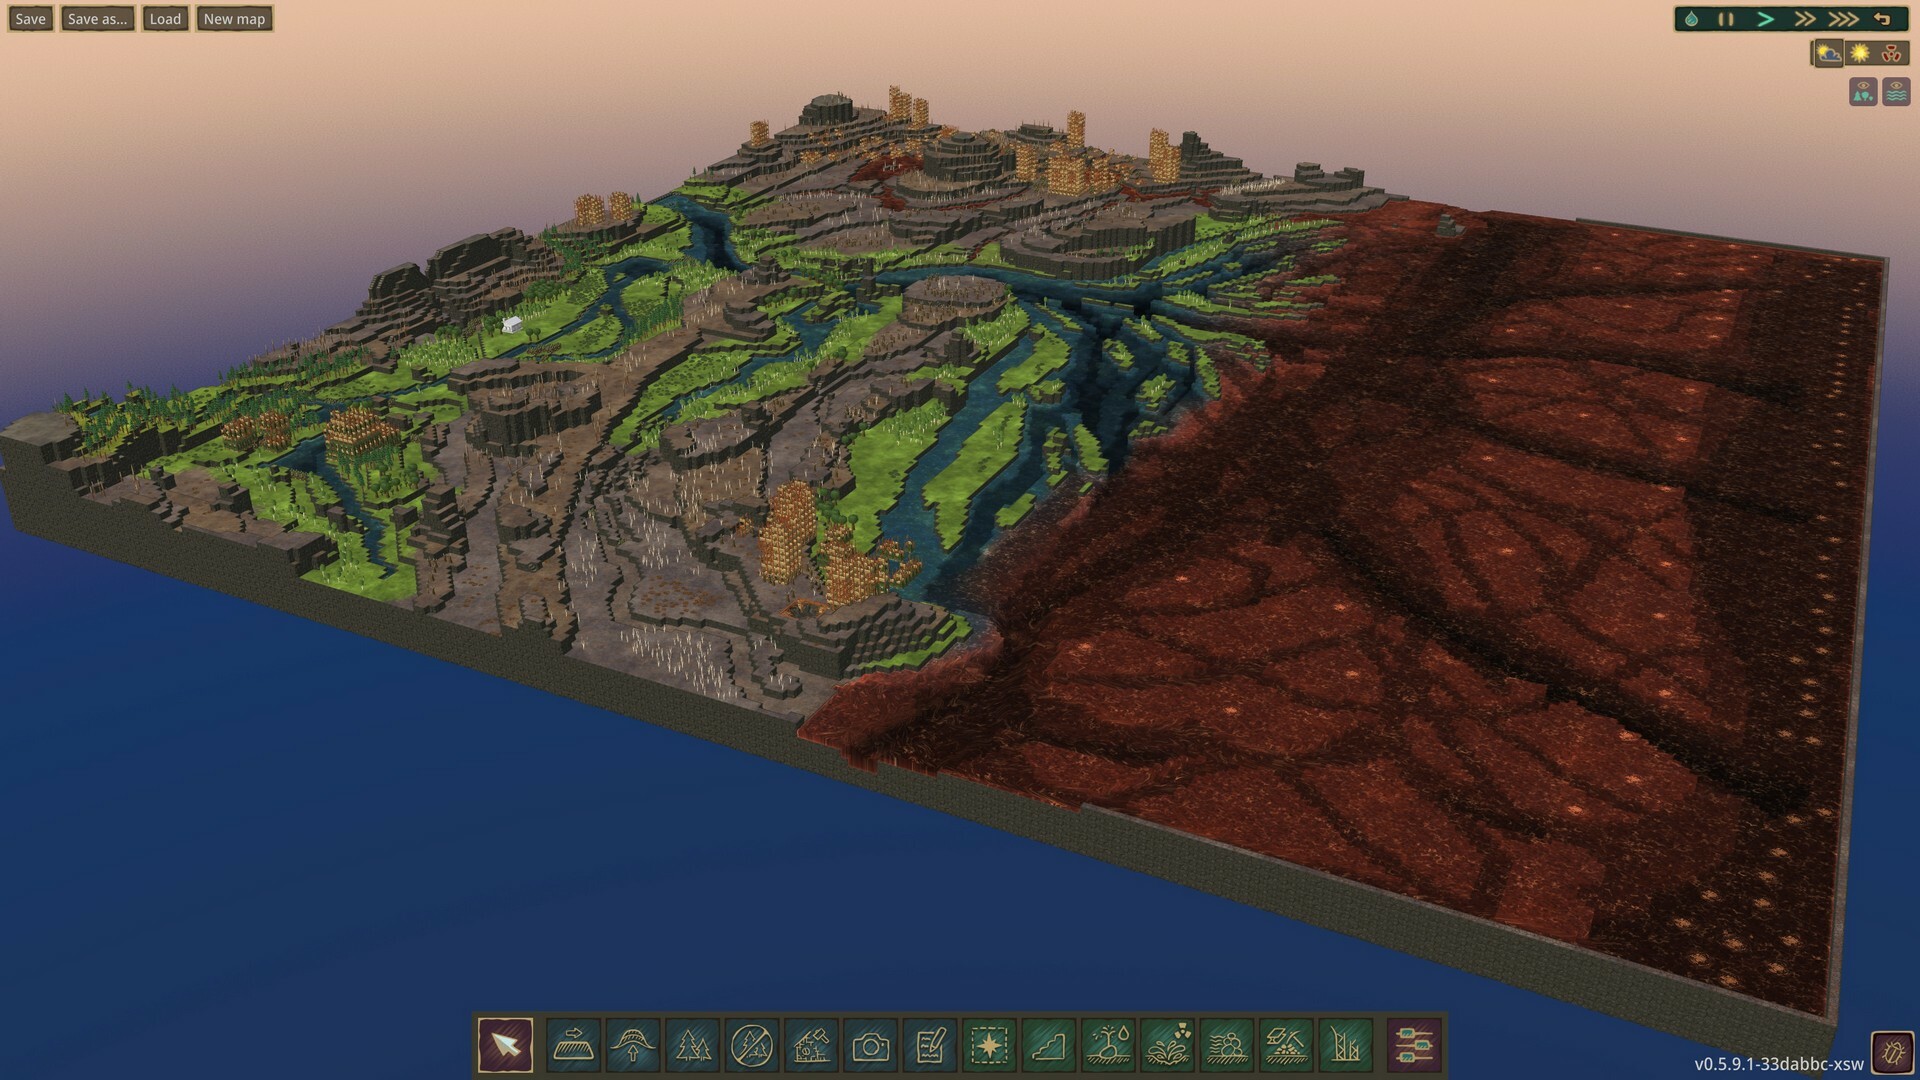Select the barrier rocks tool
The image size is (1920, 1080).
[x=1226, y=1046]
